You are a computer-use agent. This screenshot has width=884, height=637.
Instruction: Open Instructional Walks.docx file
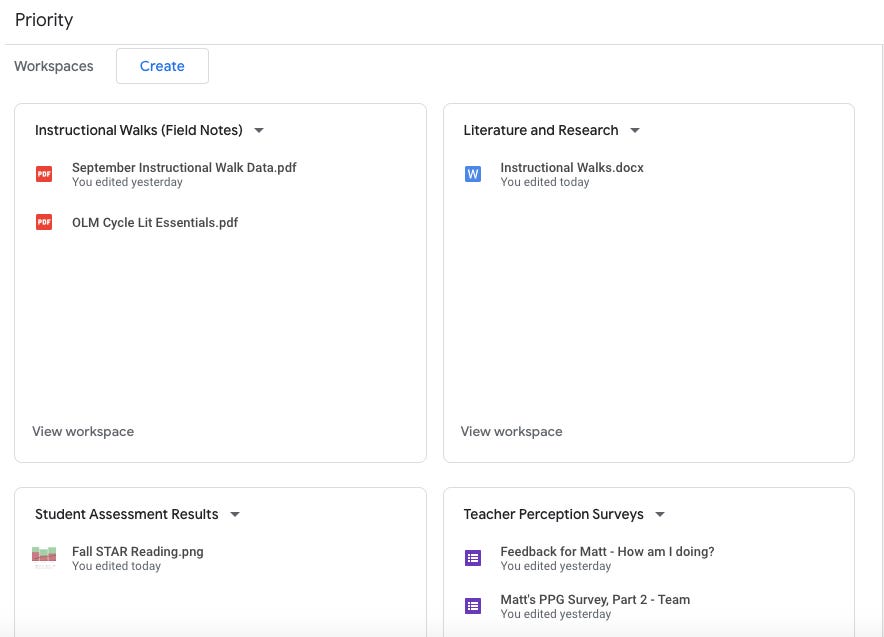(x=572, y=167)
